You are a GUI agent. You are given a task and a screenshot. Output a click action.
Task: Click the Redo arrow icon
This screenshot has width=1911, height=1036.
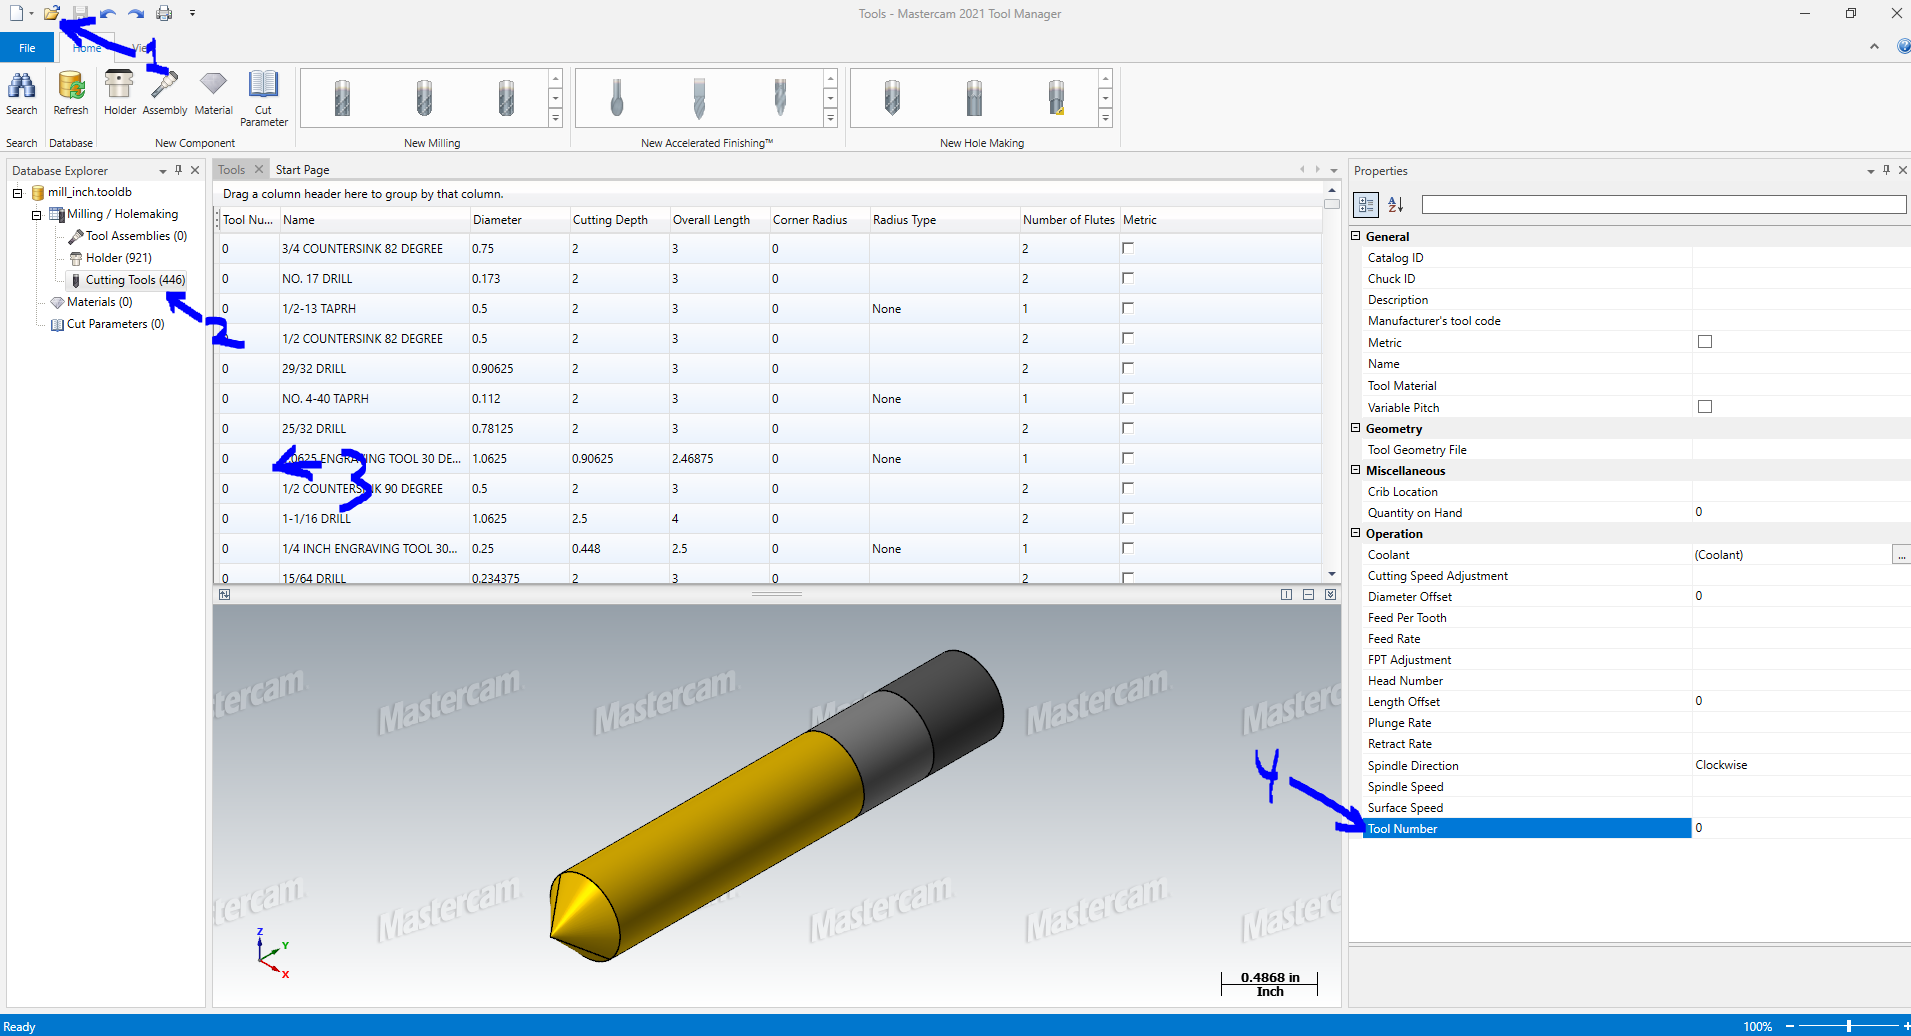click(136, 13)
